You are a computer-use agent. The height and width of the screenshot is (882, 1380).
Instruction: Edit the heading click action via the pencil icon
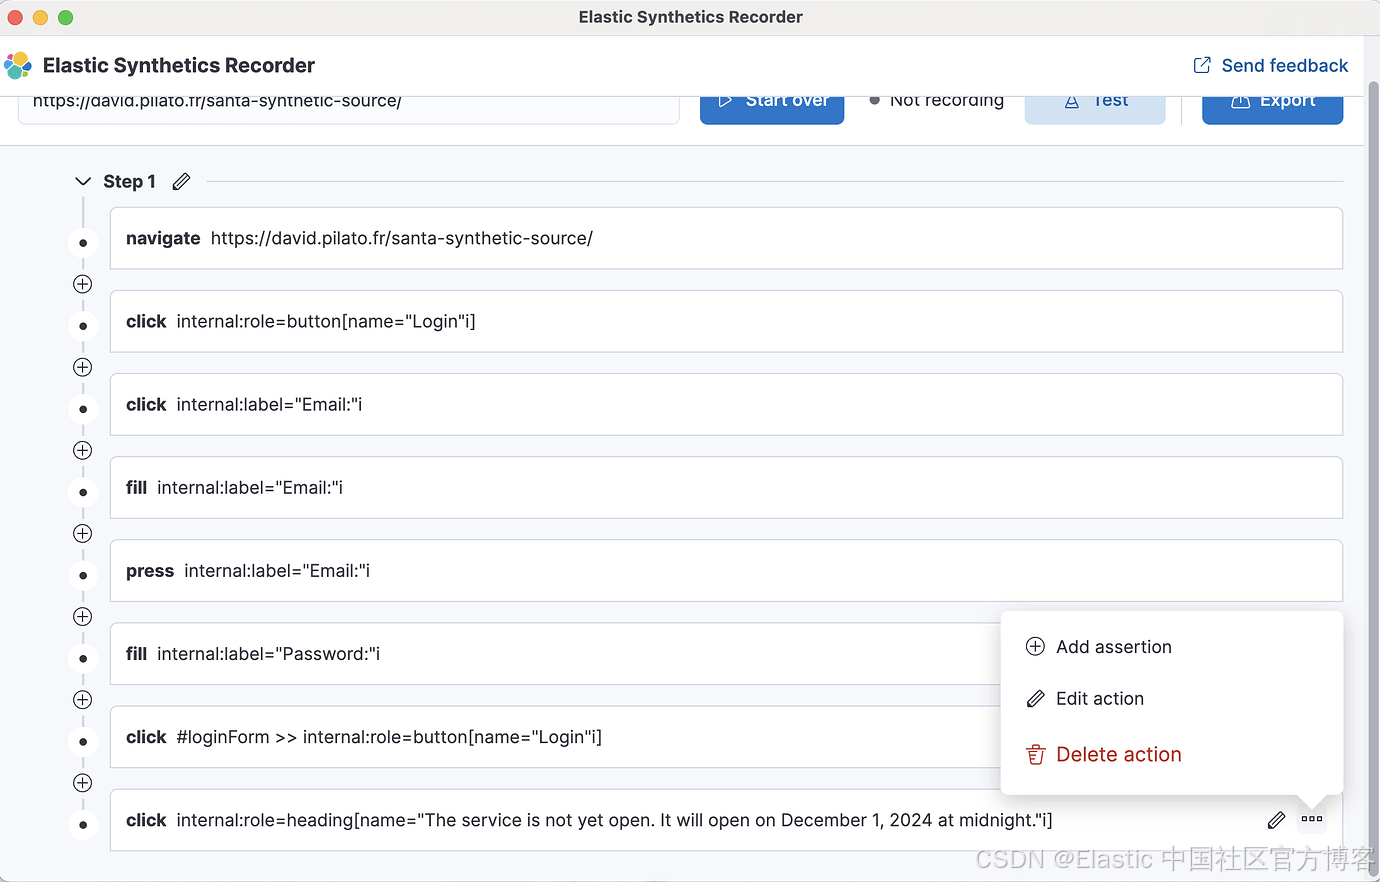(x=1276, y=820)
